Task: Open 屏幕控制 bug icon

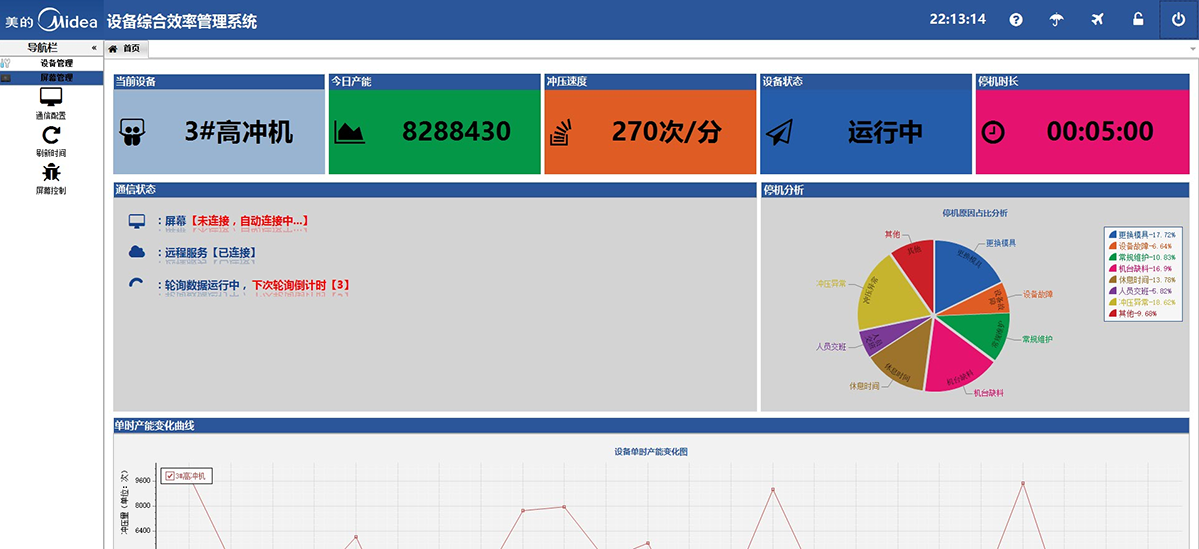Action: (51, 173)
